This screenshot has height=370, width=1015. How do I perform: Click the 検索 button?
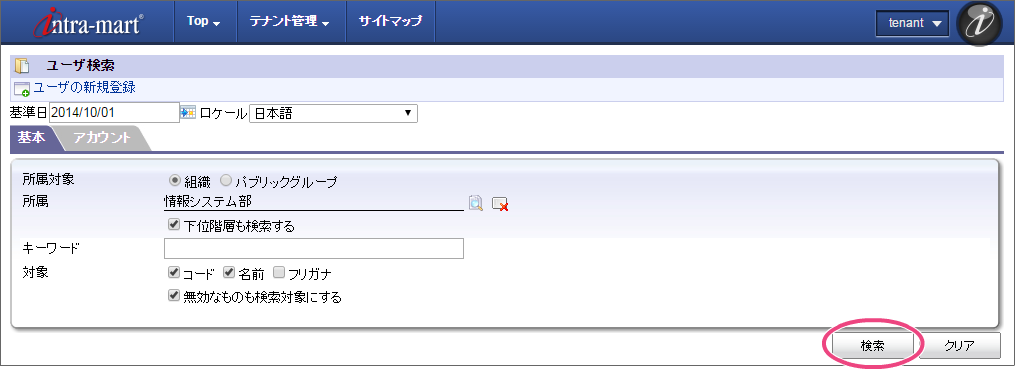click(x=873, y=345)
